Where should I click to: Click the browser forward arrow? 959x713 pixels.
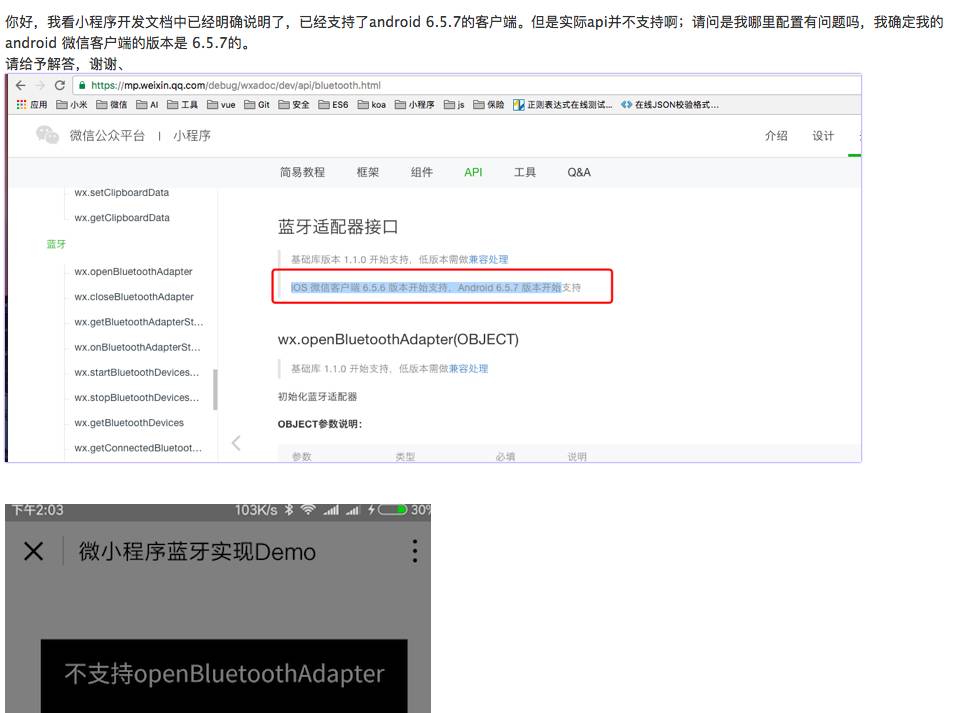click(x=40, y=85)
